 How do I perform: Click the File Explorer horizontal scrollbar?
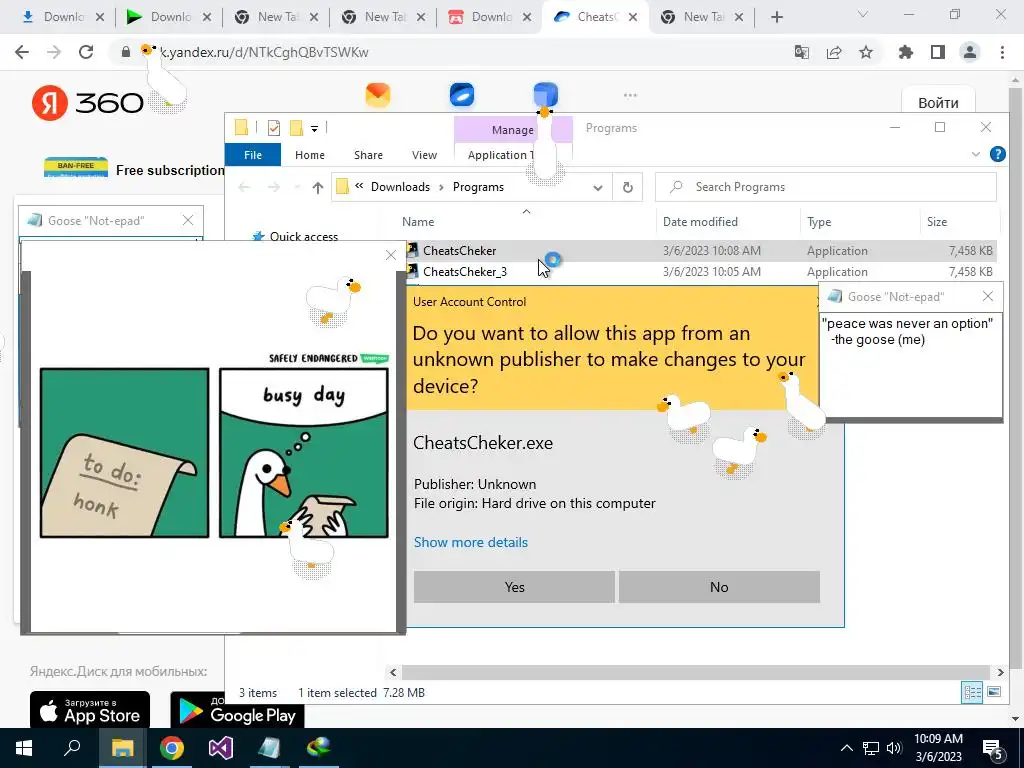point(696,672)
